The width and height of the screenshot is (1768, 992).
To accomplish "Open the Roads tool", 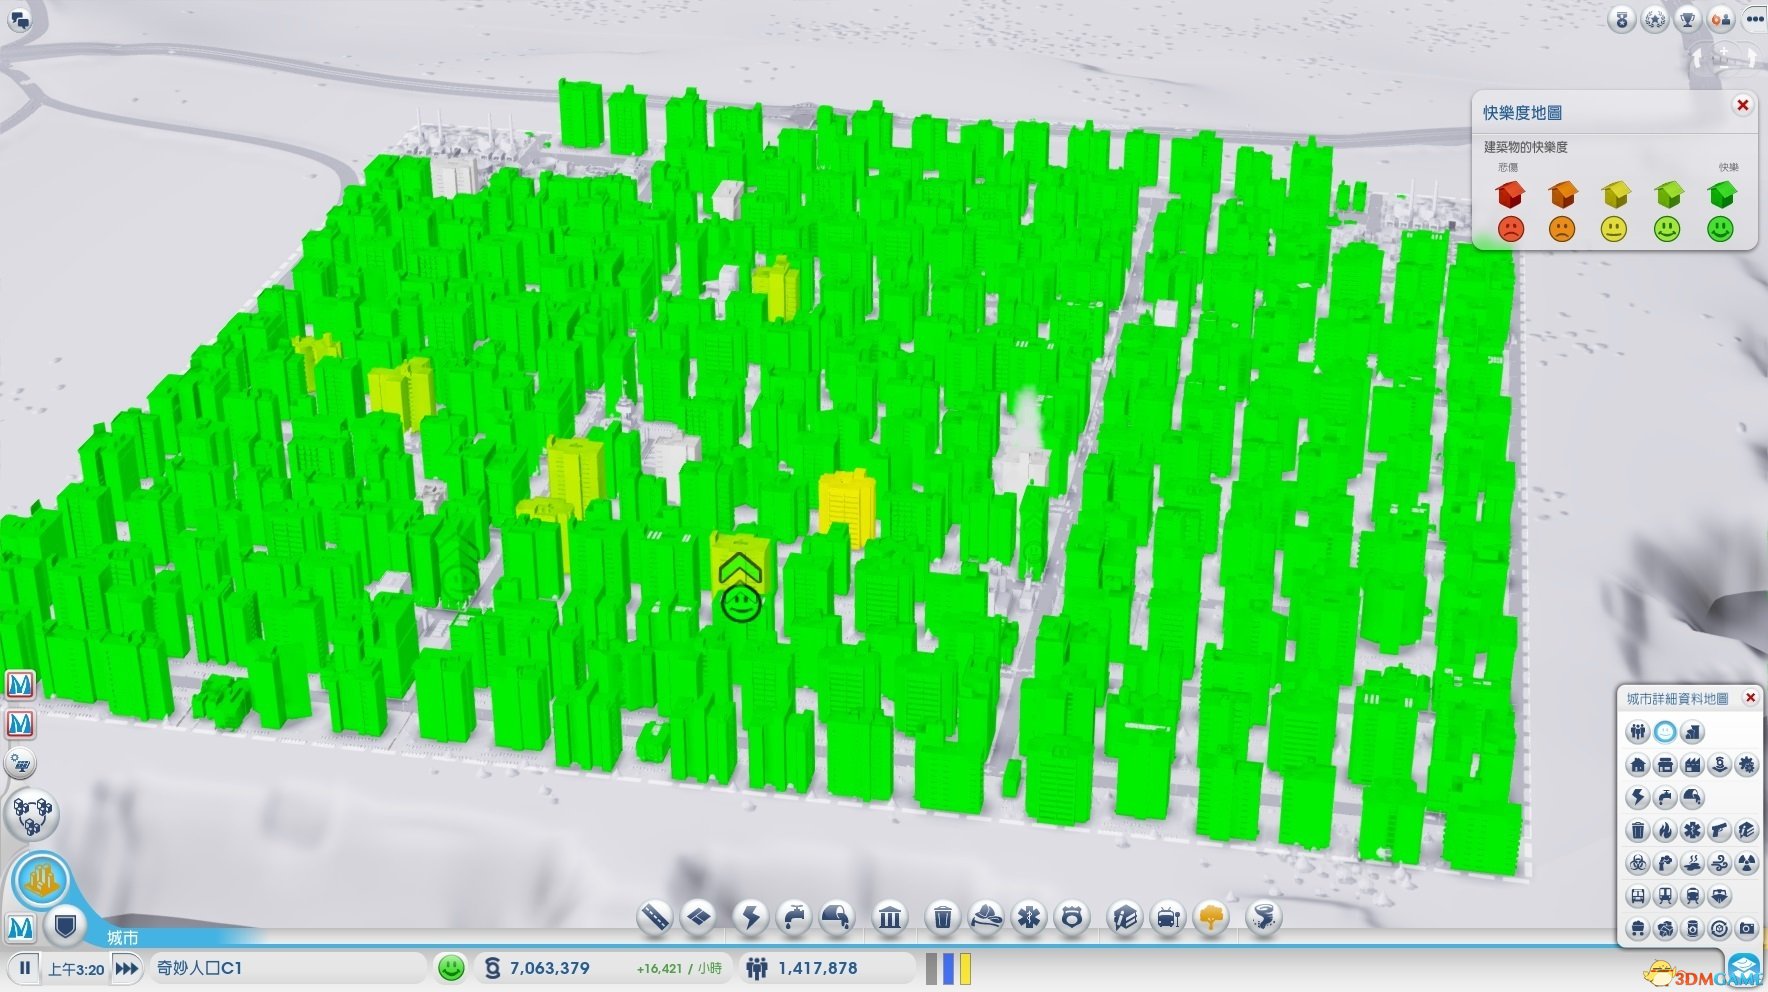I will [654, 917].
